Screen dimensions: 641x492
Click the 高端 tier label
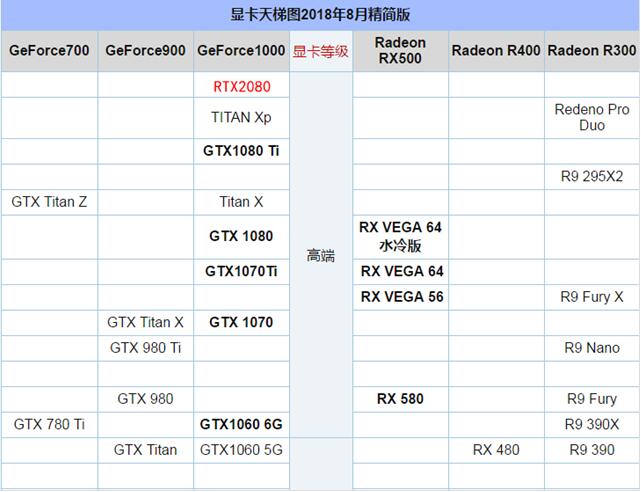point(320,256)
